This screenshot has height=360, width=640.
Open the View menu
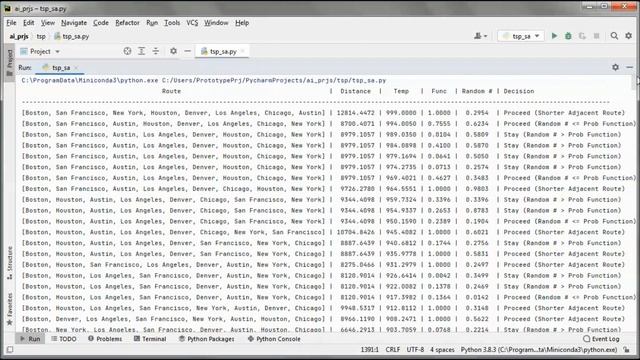point(48,23)
